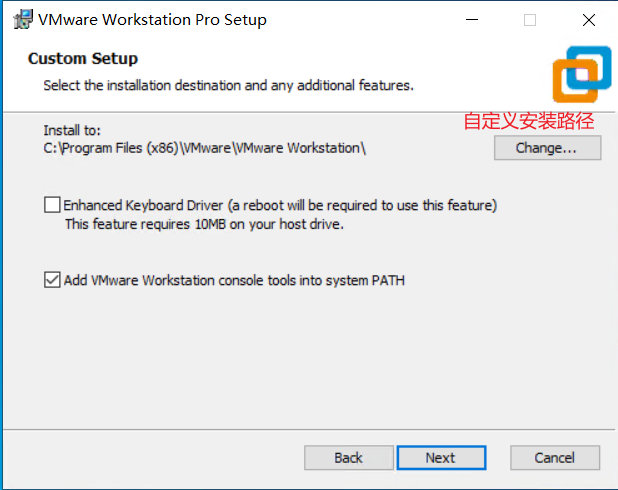This screenshot has width=618, height=490.
Task: Click the "Select the installation destination" subtitle
Action: (x=228, y=85)
